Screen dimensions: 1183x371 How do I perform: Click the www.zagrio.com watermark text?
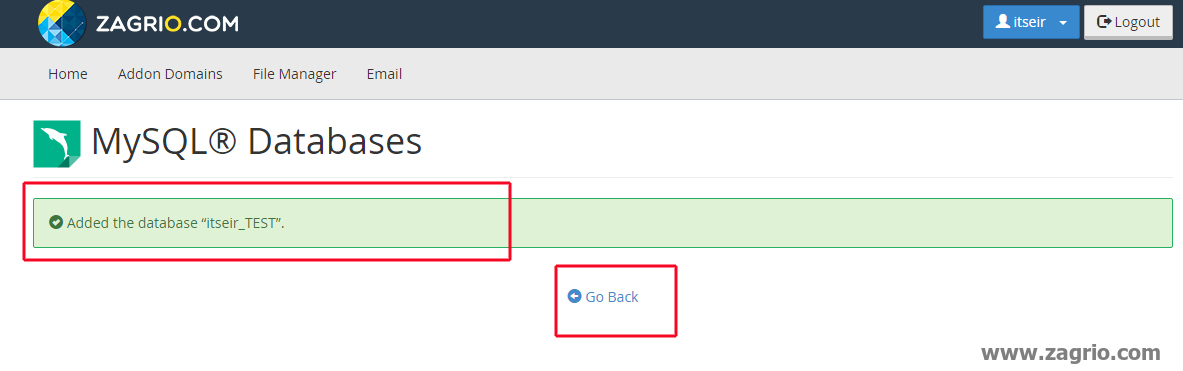[1070, 352]
